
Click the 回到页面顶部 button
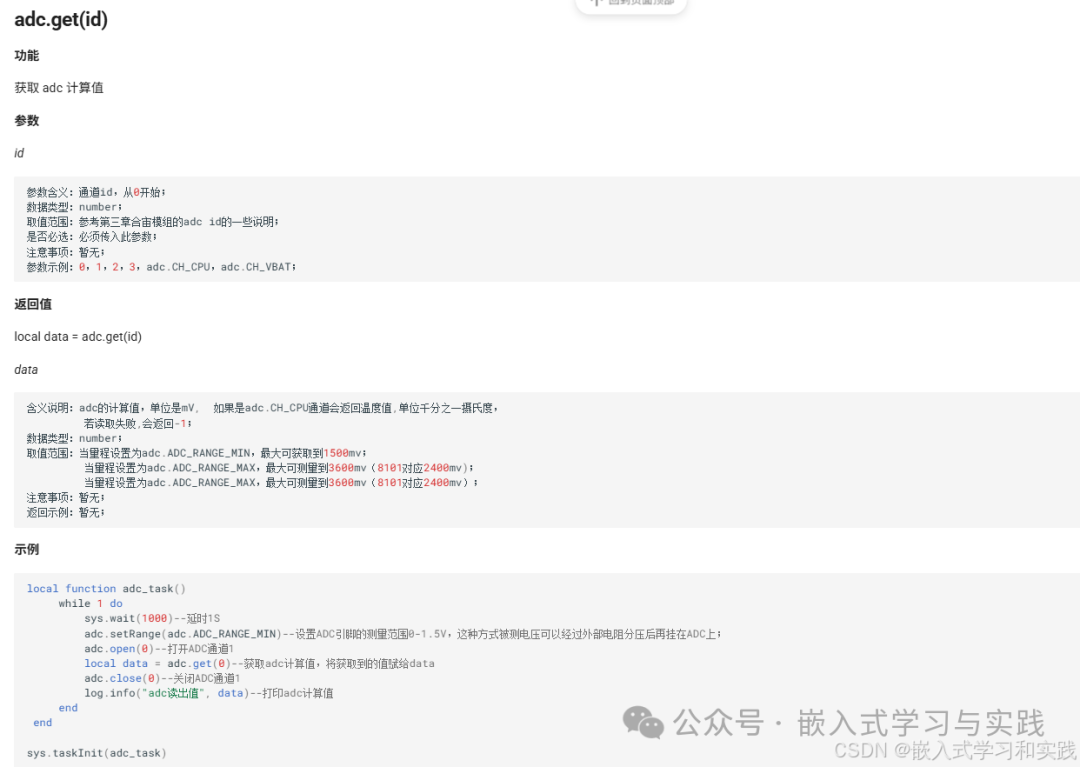pyautogui.click(x=631, y=3)
